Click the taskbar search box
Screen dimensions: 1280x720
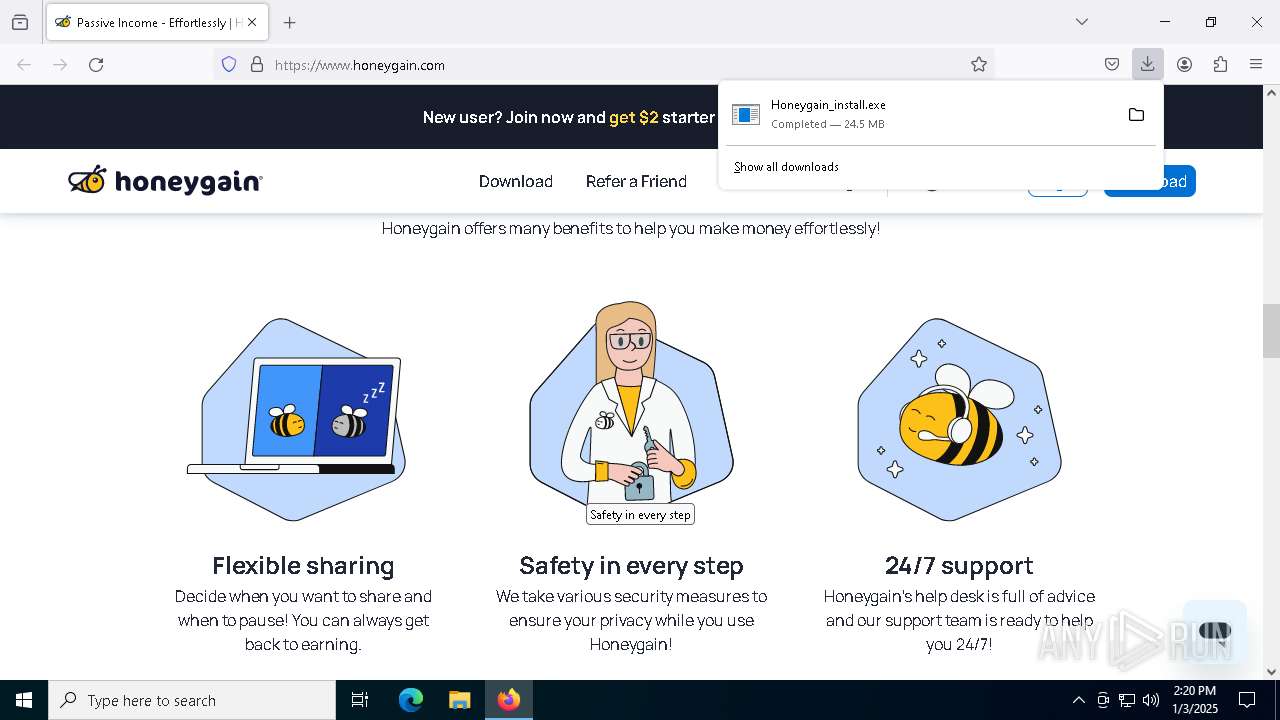192,700
